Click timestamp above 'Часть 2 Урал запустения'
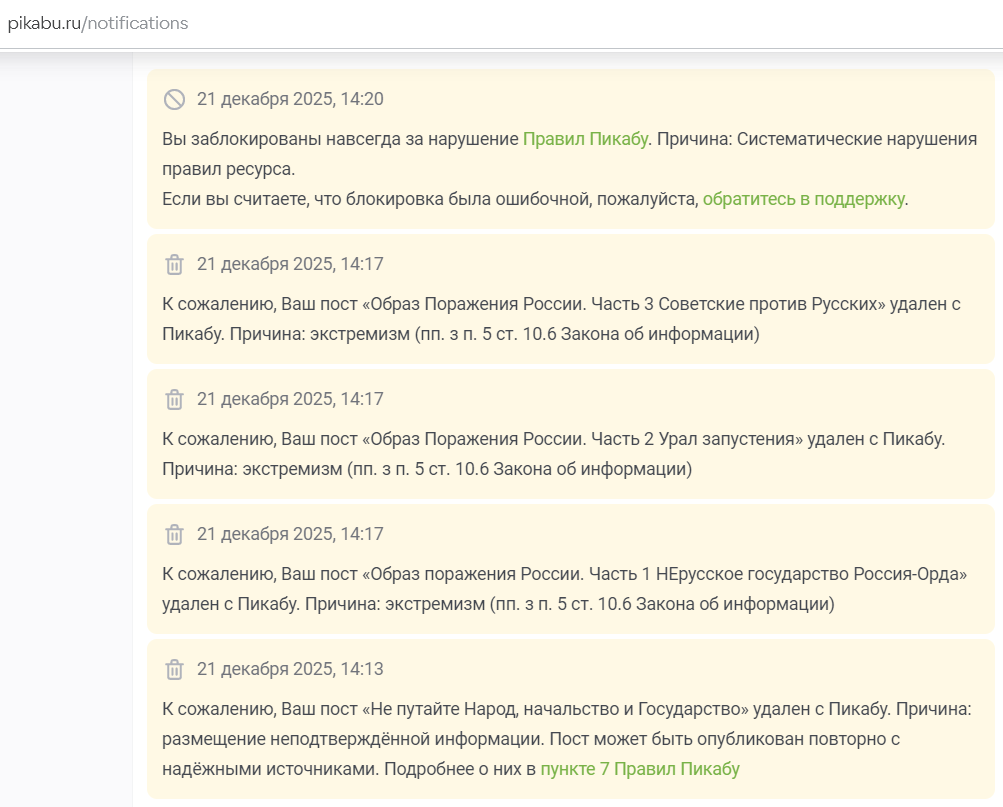Screen dimensions: 1003x807 (290, 399)
